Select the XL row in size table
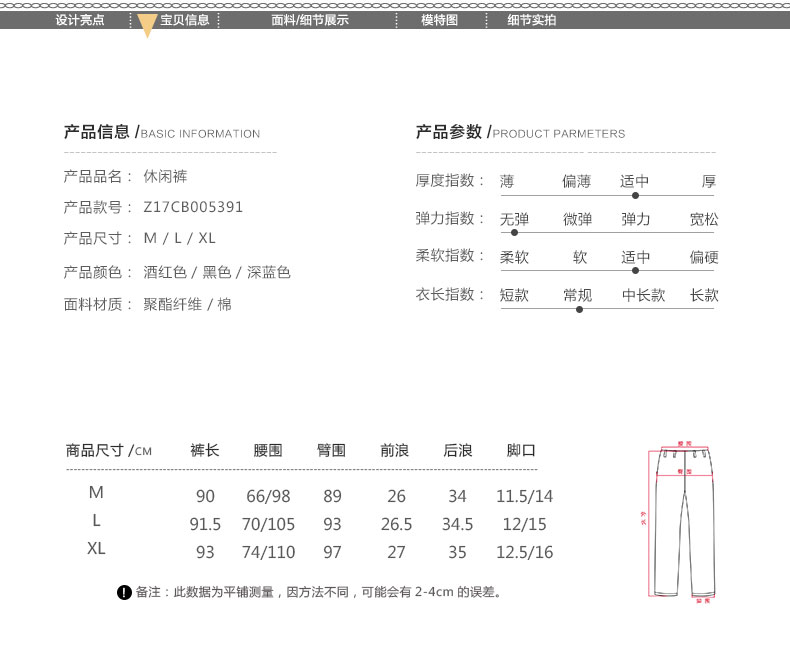The width and height of the screenshot is (790, 649). tap(96, 549)
